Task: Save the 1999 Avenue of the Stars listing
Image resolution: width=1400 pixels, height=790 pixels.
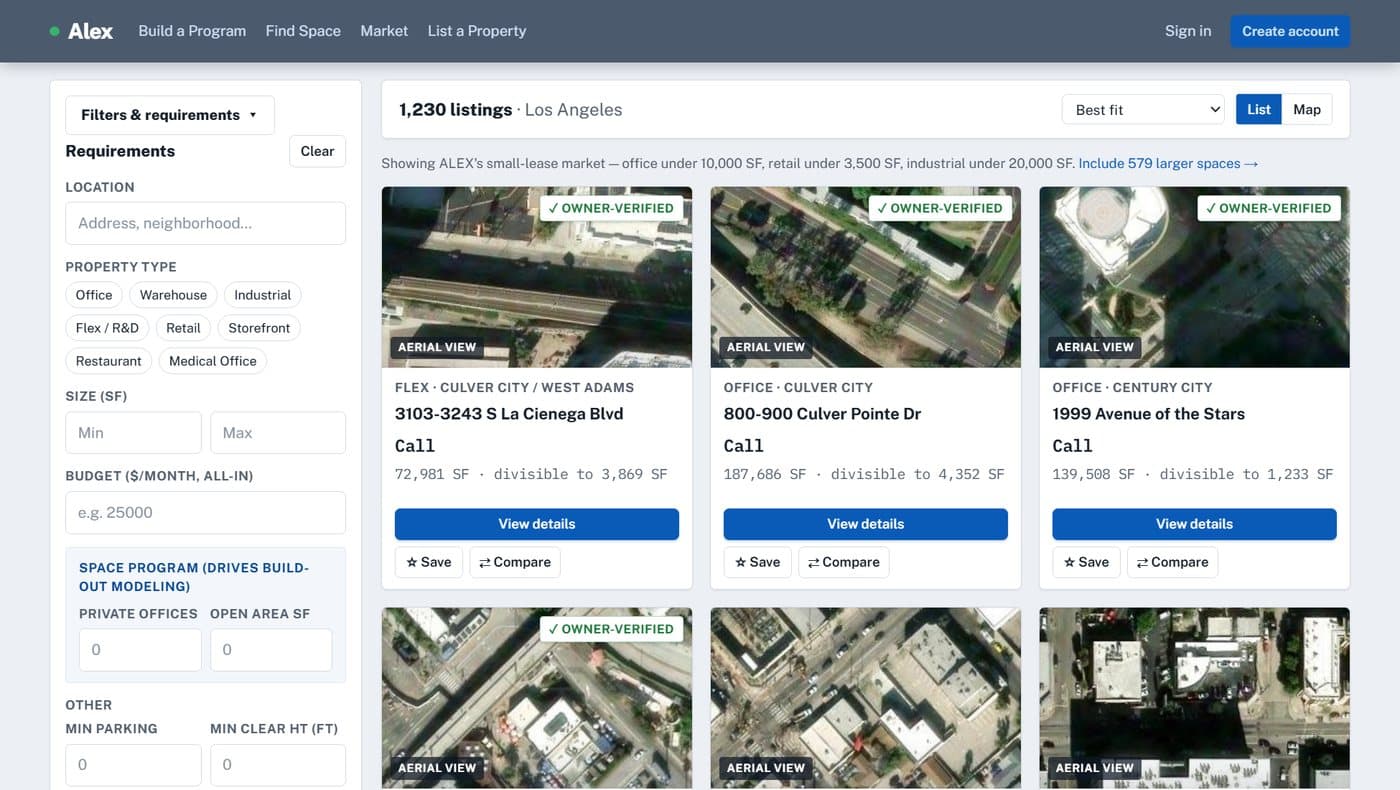Action: [x=1087, y=562]
